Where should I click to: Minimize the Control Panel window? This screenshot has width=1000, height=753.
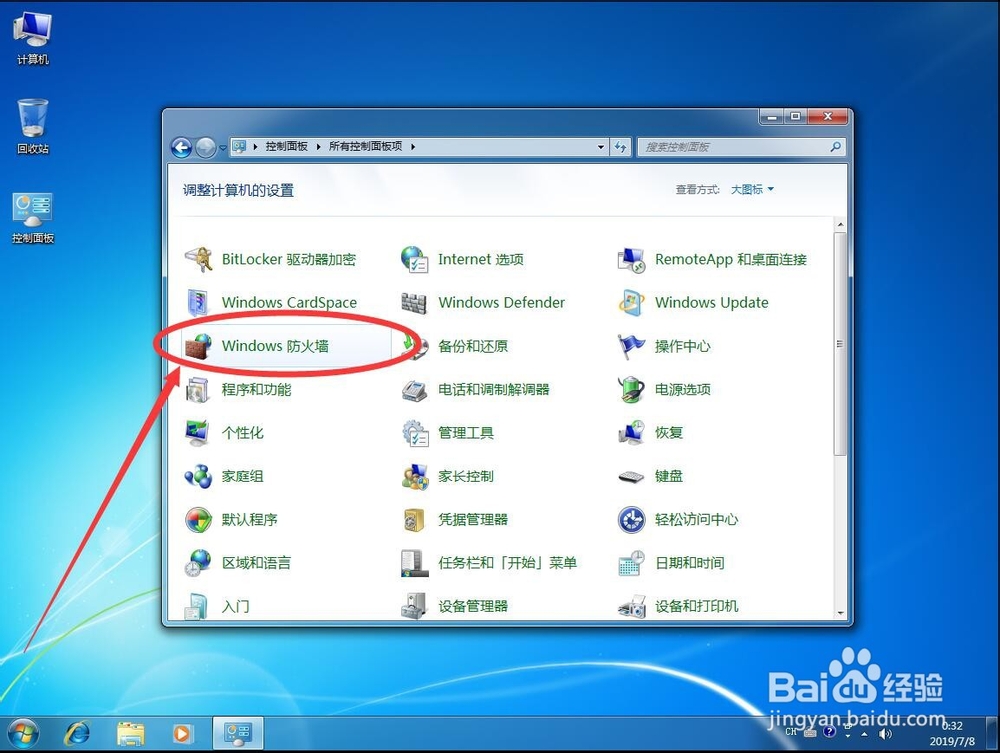(772, 117)
